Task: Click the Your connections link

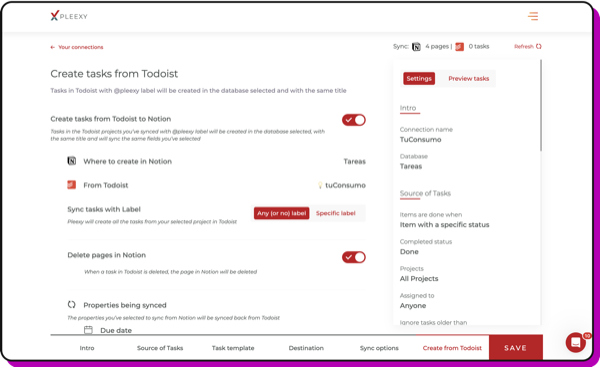Action: coord(81,47)
